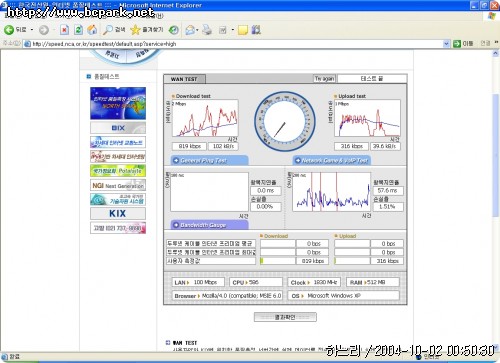Open the Mail envelope toolbar icon

point(190,30)
